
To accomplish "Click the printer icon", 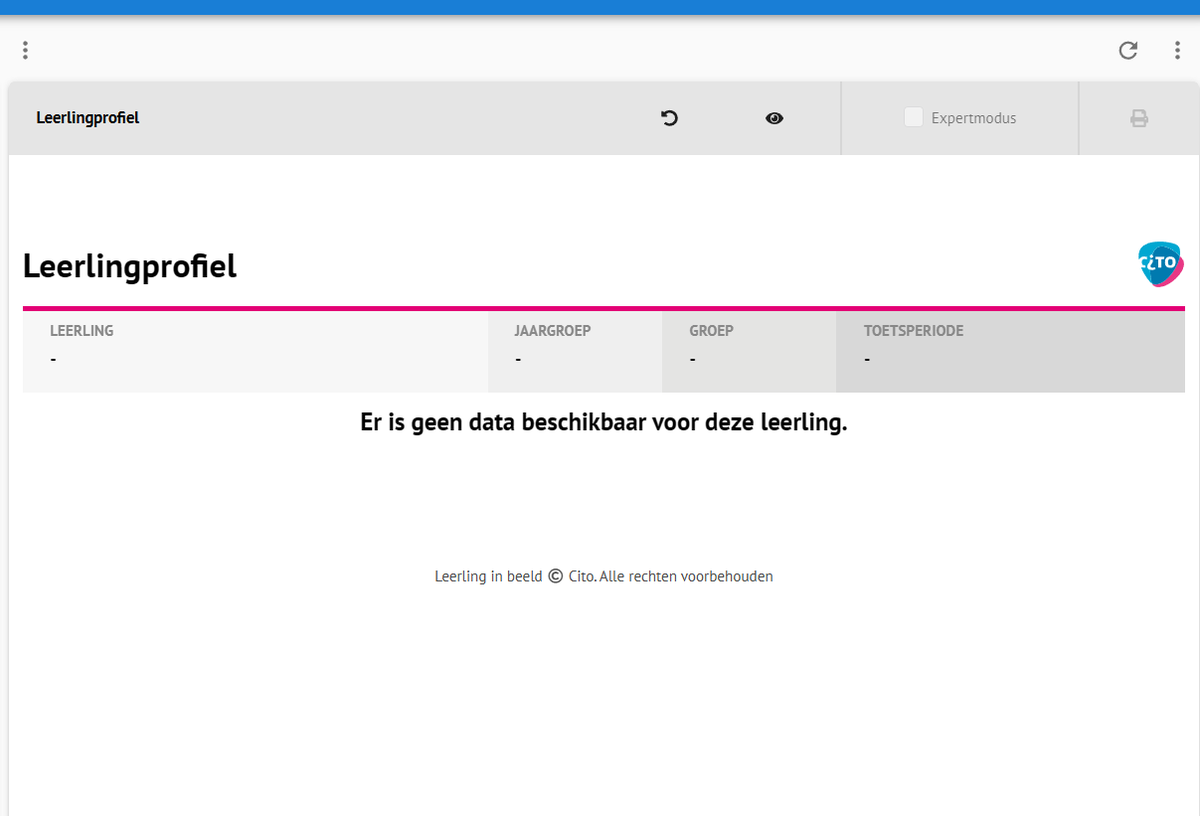I will 1139,118.
